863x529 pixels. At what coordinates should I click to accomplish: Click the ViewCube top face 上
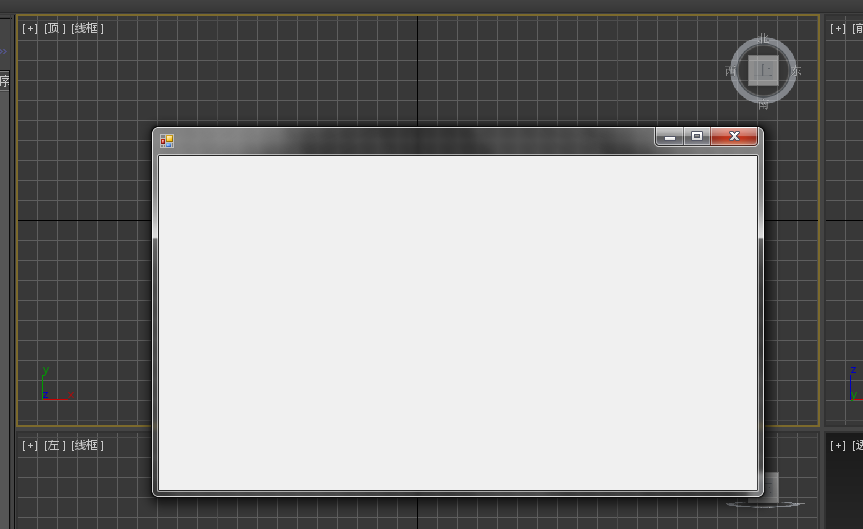[x=763, y=70]
